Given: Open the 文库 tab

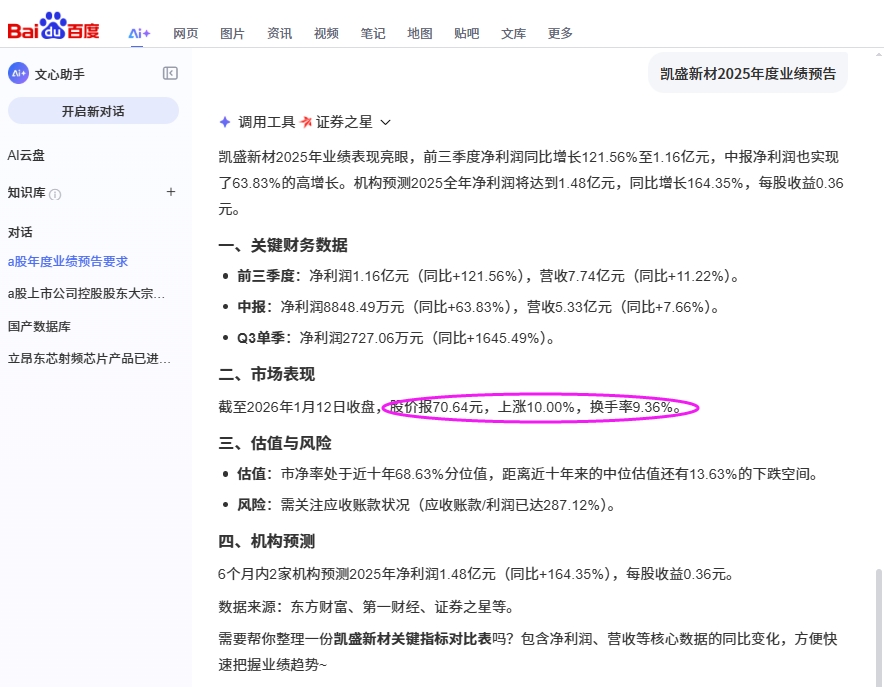Looking at the screenshot, I should pos(513,33).
